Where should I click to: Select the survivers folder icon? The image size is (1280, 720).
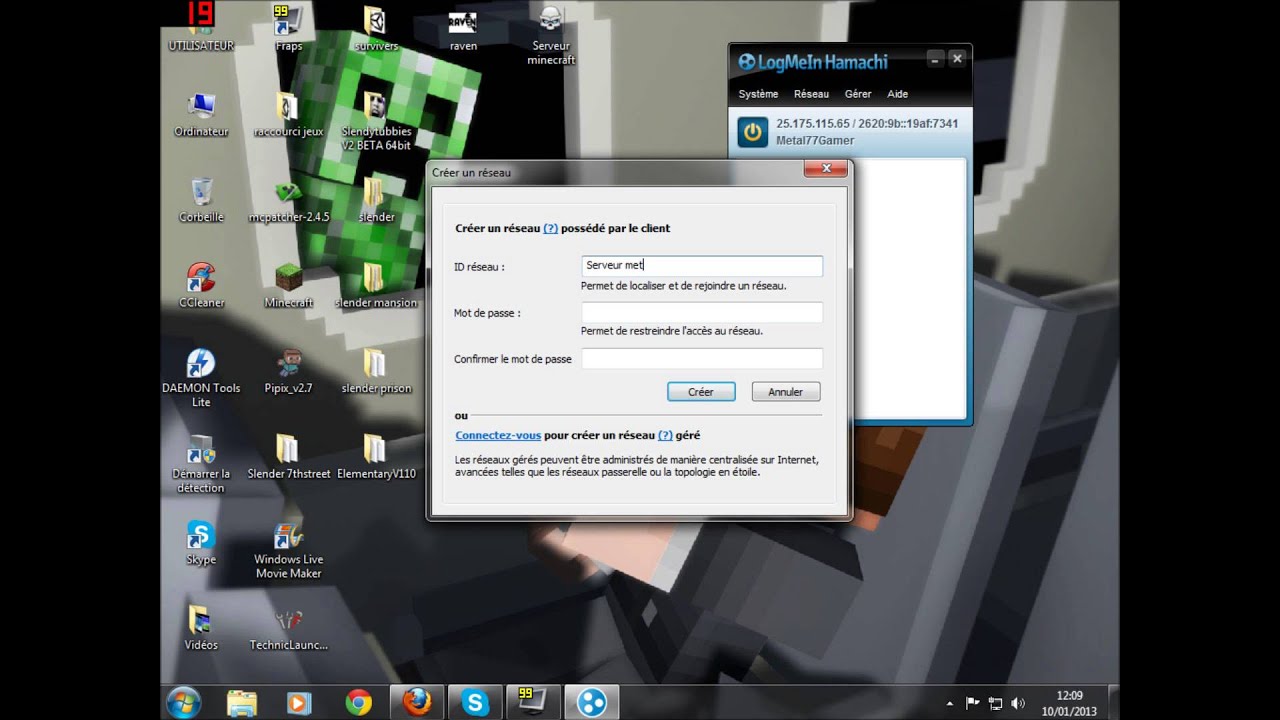(x=376, y=28)
